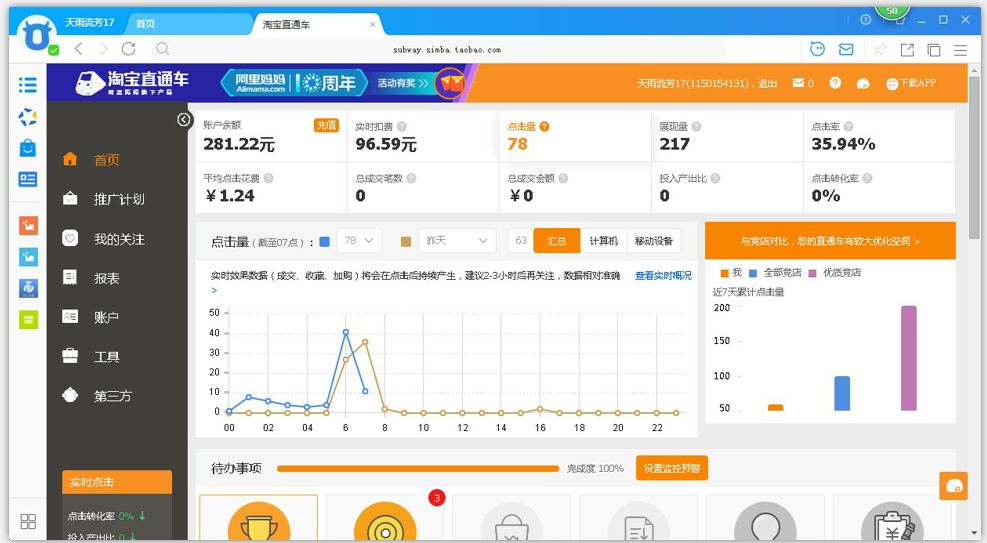Open the blue mail envelope toolbar icon

tap(846, 49)
